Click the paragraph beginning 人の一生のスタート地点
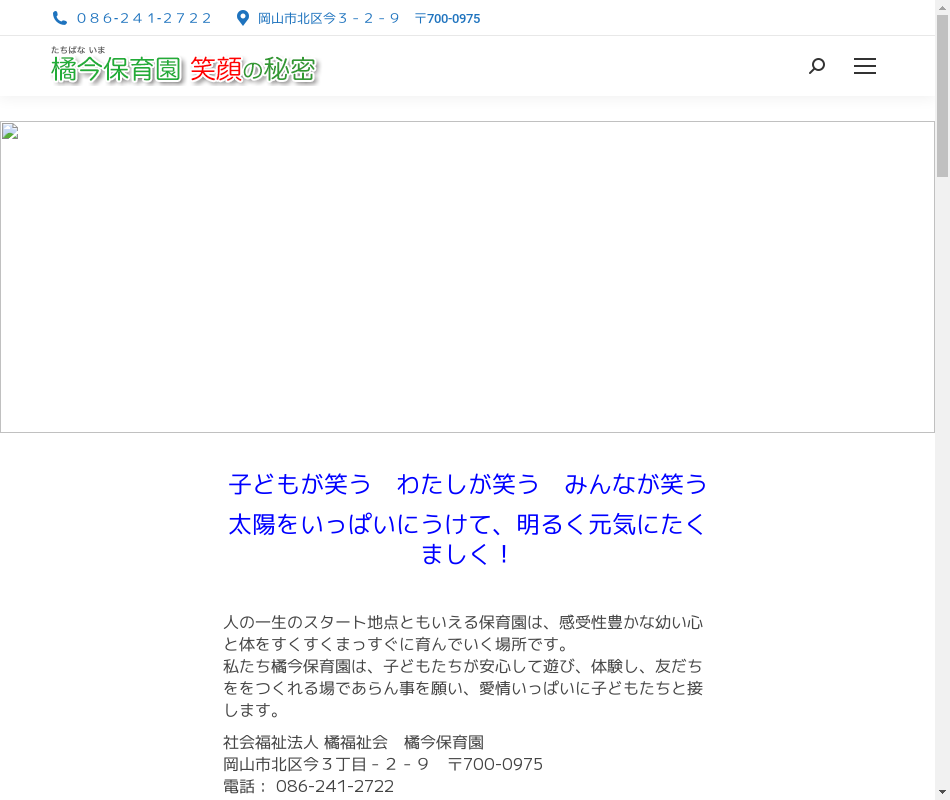 pyautogui.click(x=463, y=633)
